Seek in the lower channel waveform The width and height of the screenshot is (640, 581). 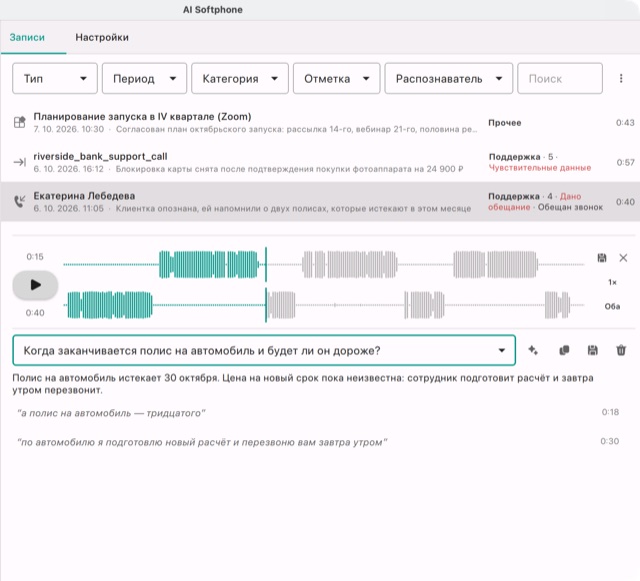[324, 305]
